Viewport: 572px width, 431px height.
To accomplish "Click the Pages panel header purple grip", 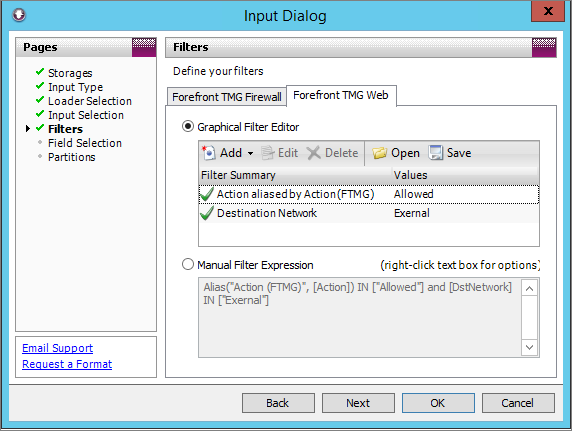I will click(144, 47).
